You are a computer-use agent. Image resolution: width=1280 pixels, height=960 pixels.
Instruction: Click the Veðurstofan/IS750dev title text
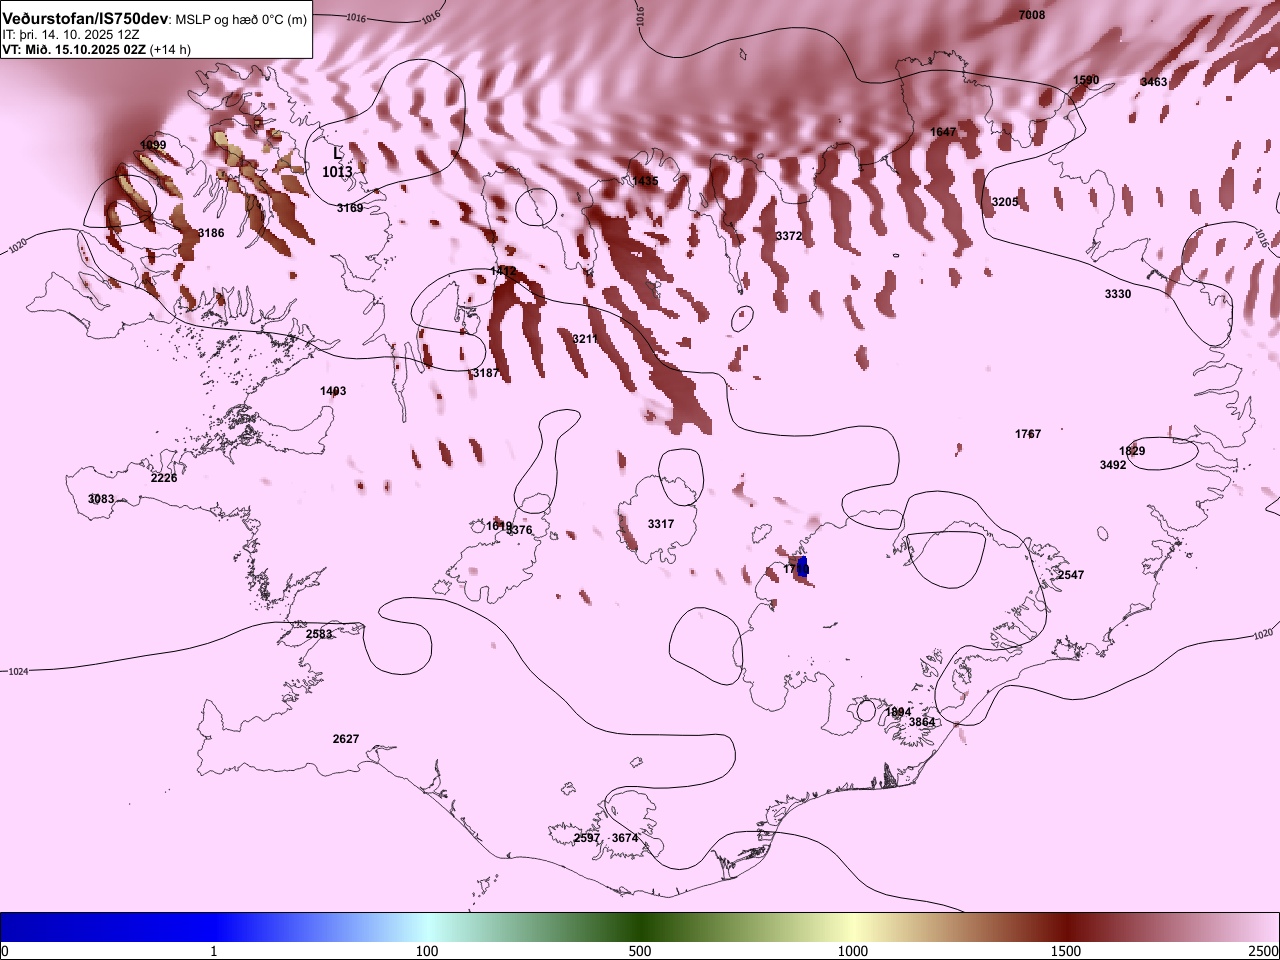[85, 19]
